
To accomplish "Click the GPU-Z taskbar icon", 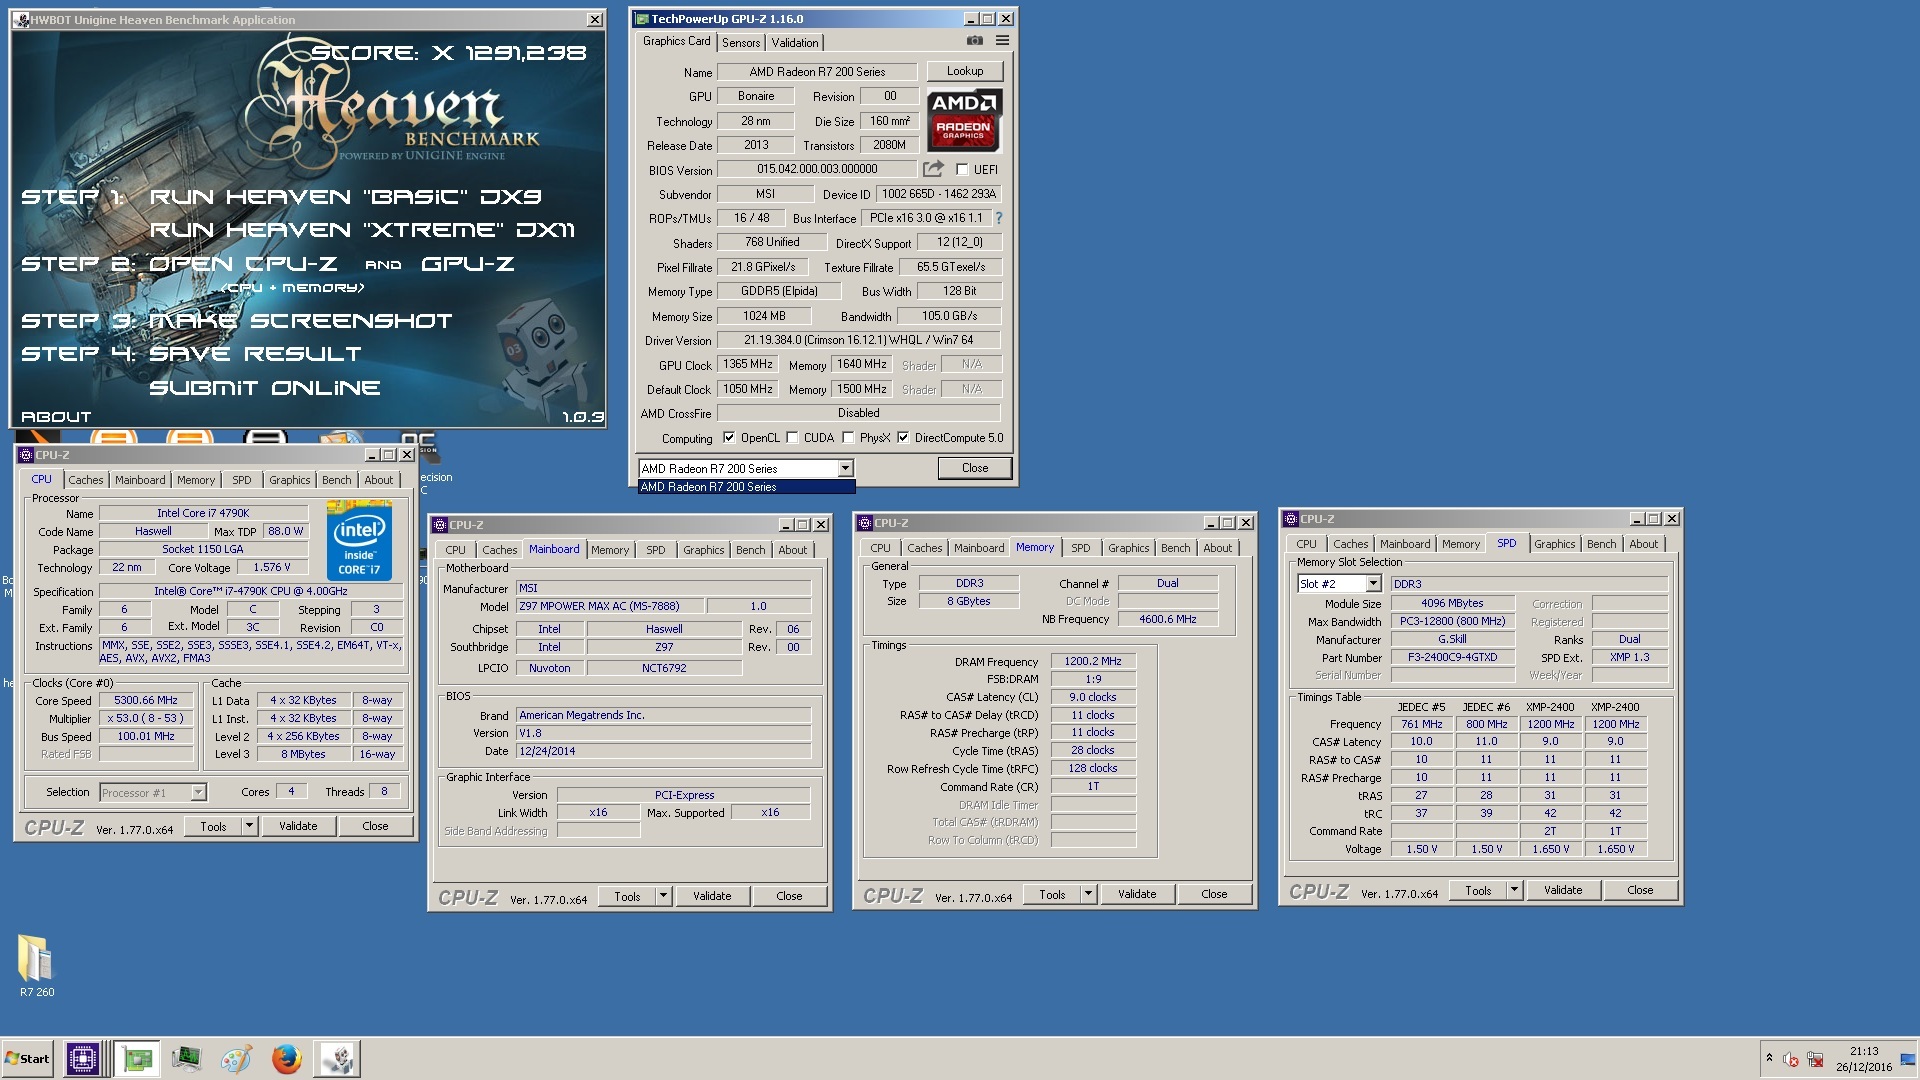I will (x=137, y=1059).
